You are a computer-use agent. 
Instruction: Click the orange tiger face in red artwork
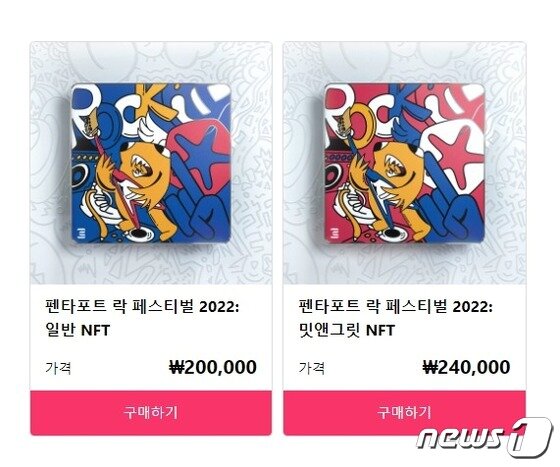(x=398, y=168)
